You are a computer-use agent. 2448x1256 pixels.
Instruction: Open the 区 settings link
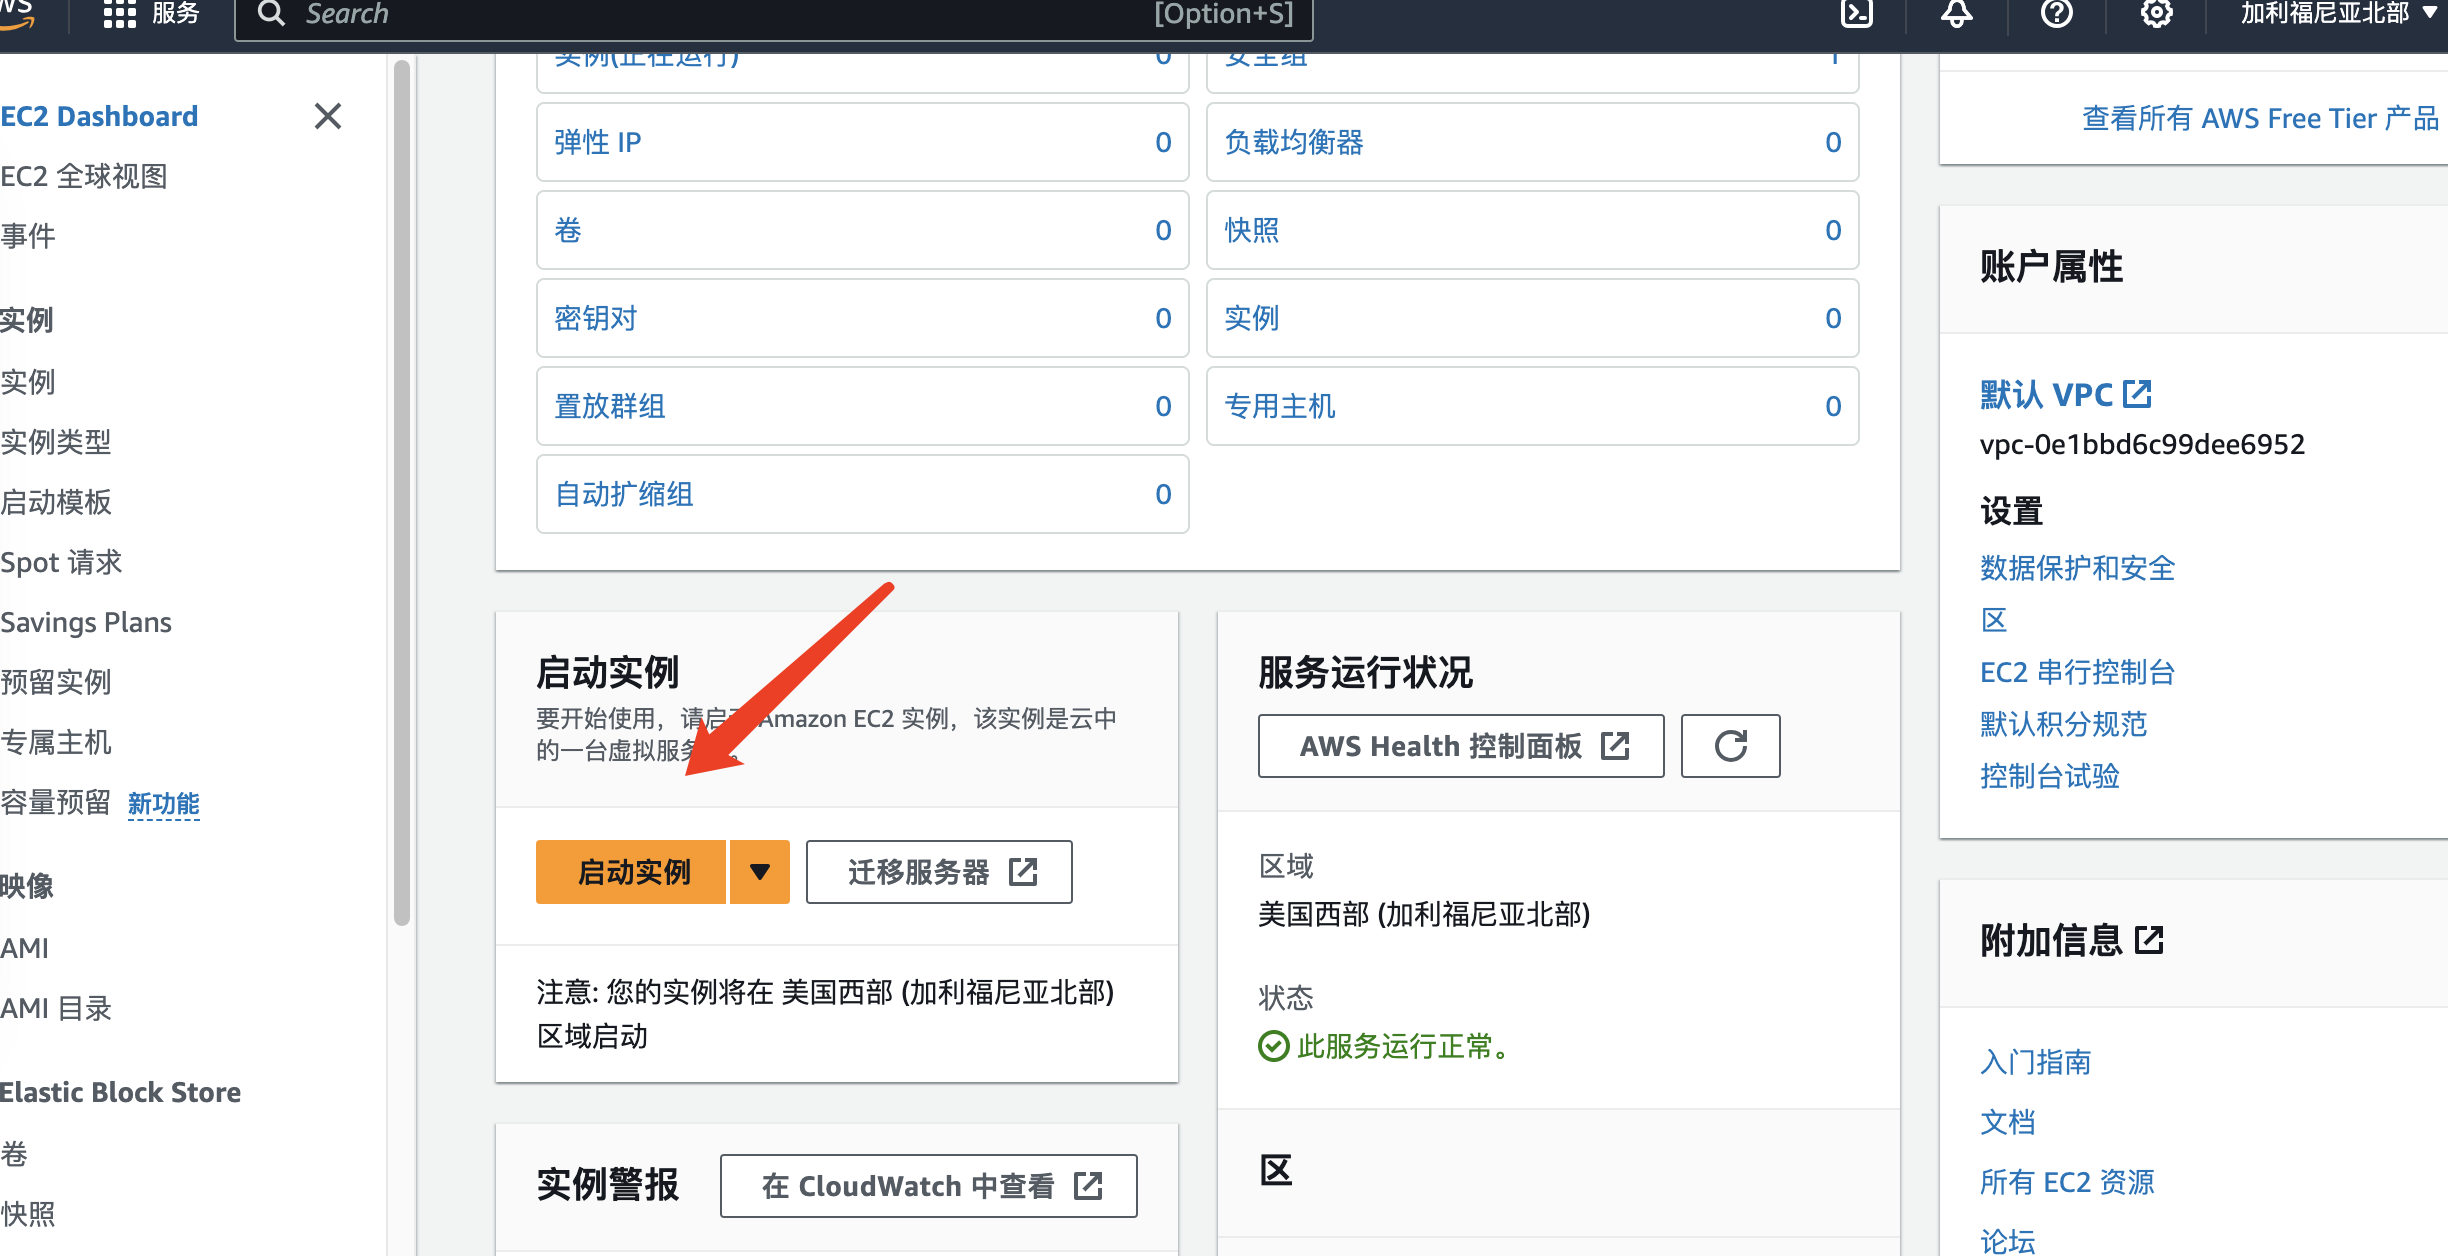point(1994,620)
